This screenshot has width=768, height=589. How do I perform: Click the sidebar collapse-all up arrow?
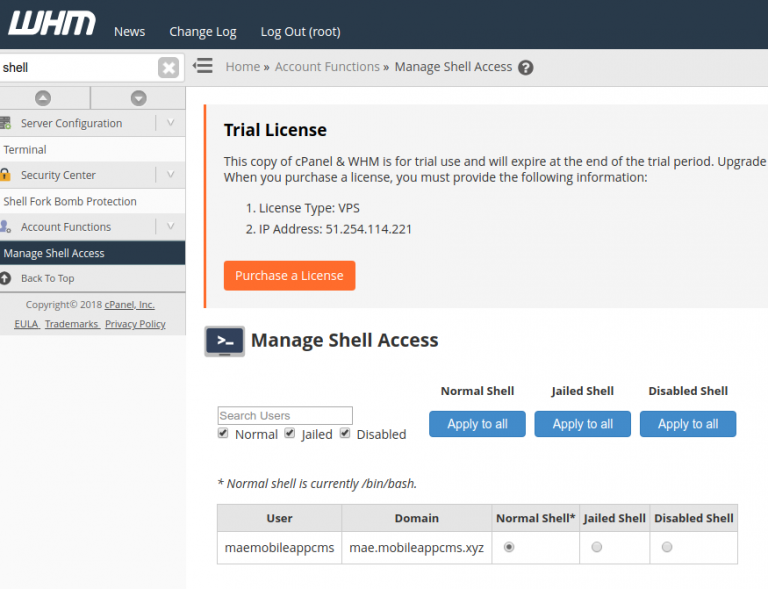tap(43, 98)
